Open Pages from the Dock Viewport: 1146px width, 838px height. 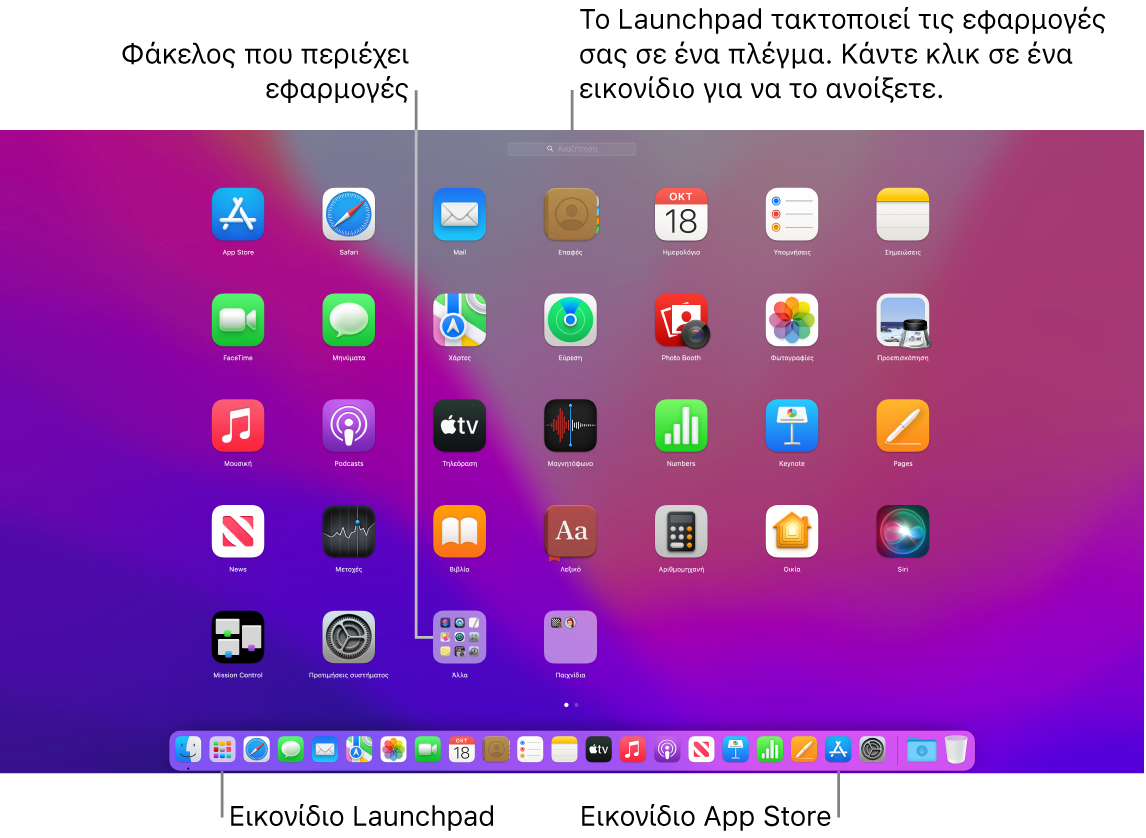[x=804, y=750]
